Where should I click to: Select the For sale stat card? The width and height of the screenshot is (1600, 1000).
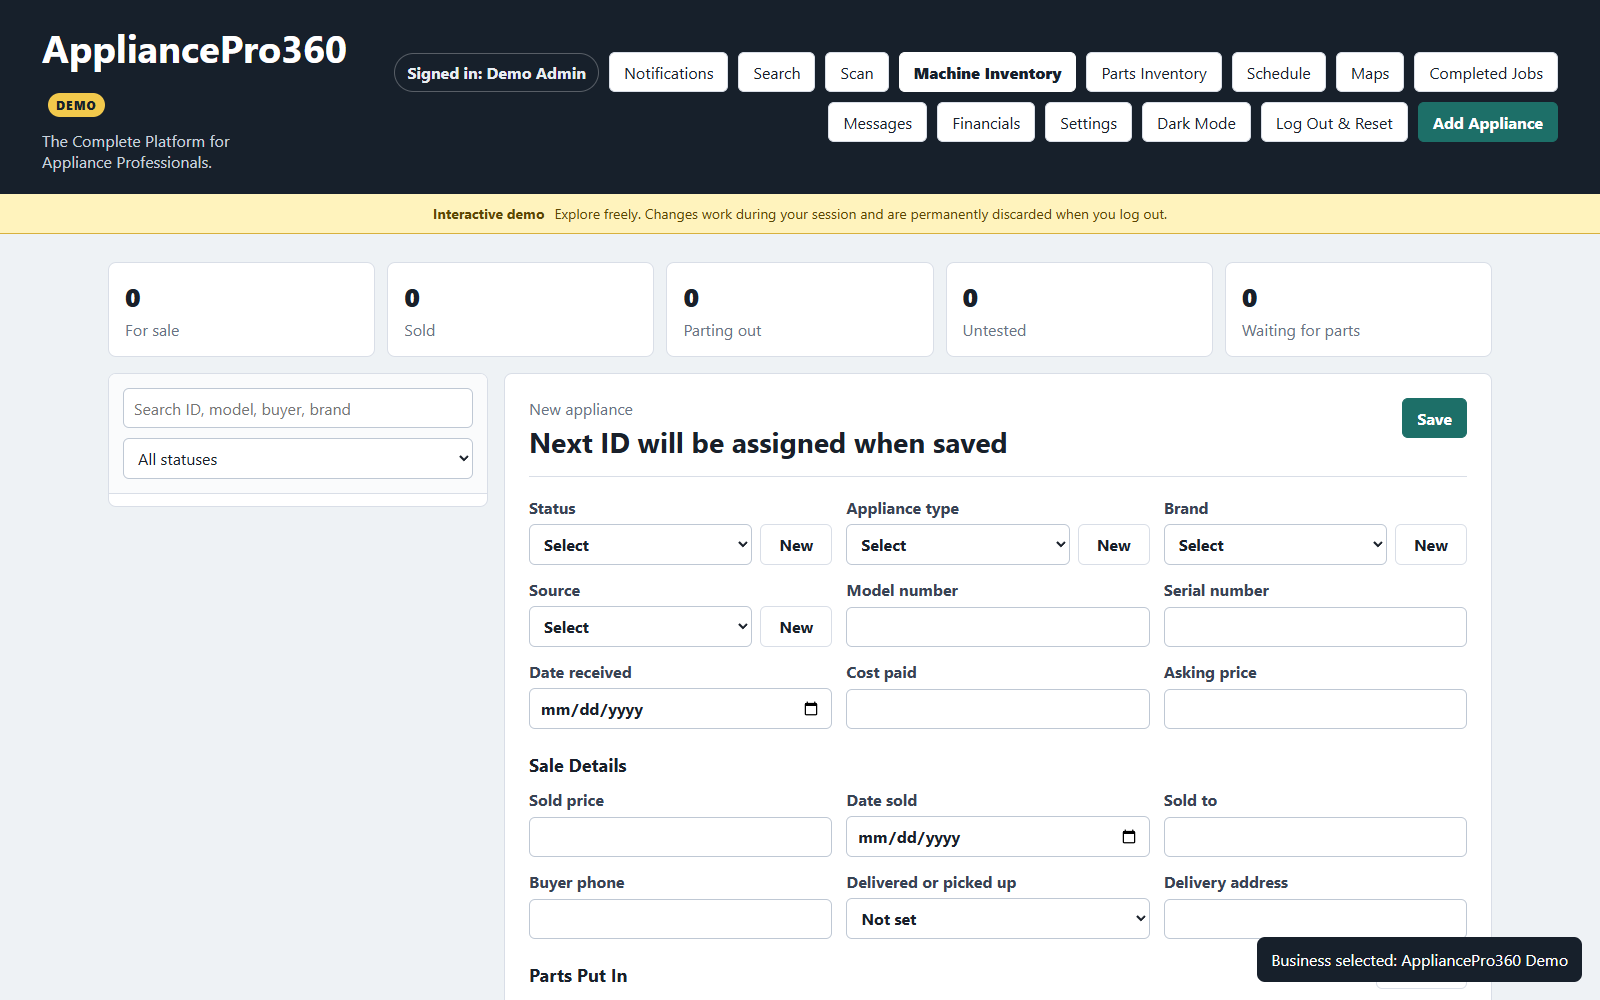(x=241, y=309)
